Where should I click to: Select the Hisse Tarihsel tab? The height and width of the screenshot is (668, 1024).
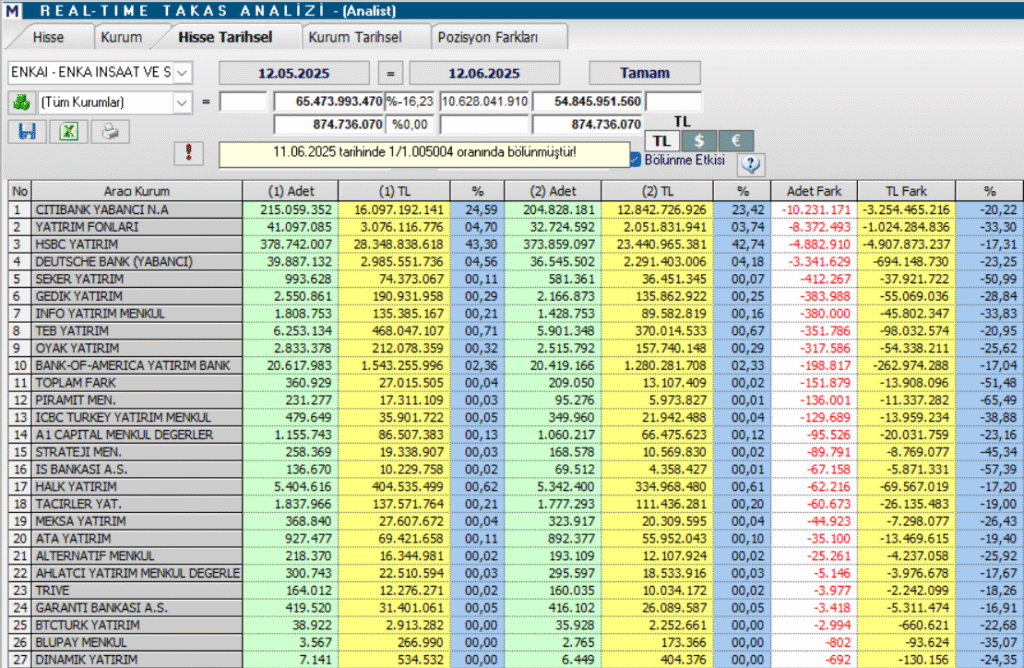click(225, 37)
